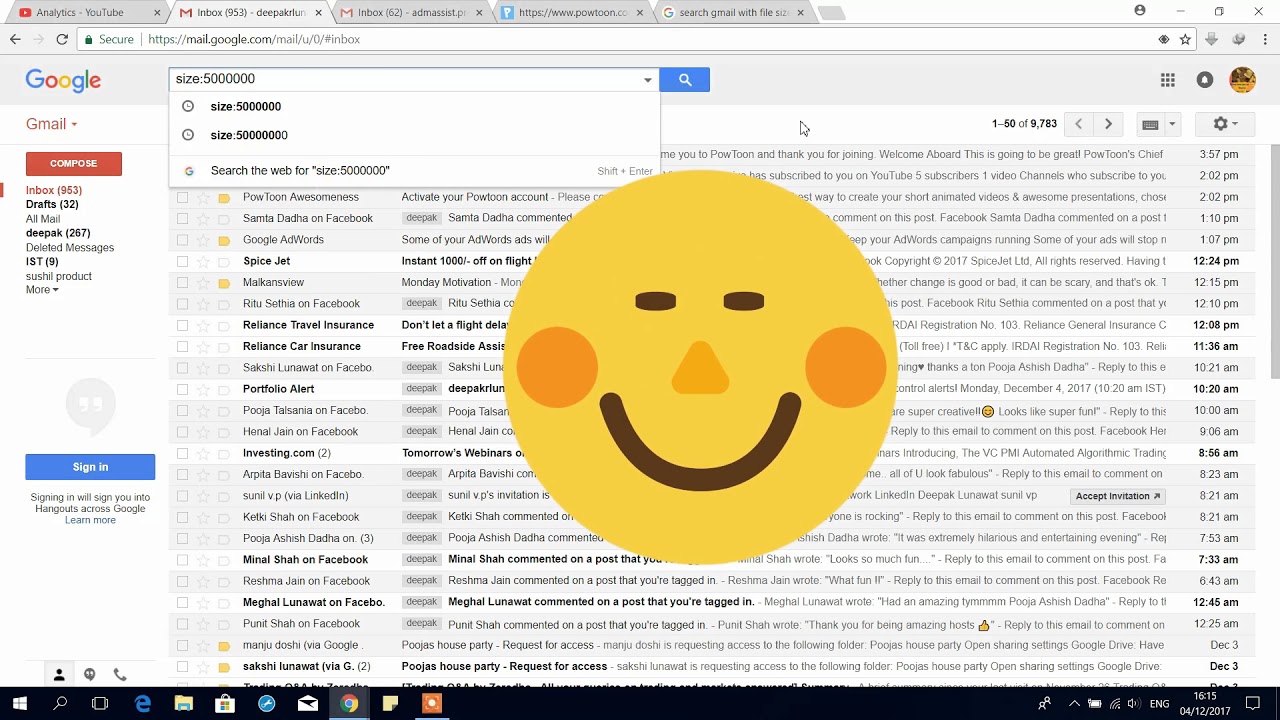Open the account profile picture menu
1280x720 pixels.
1242,80
